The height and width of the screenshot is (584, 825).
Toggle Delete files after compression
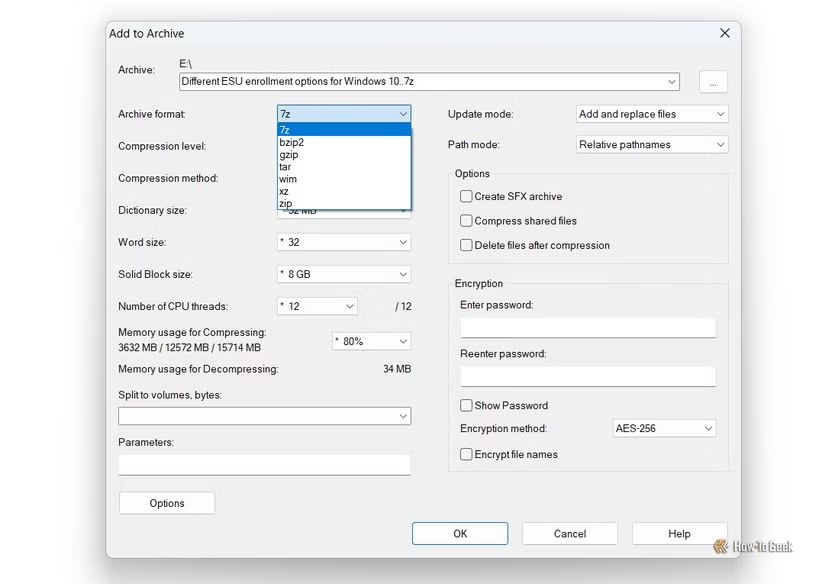tap(466, 245)
